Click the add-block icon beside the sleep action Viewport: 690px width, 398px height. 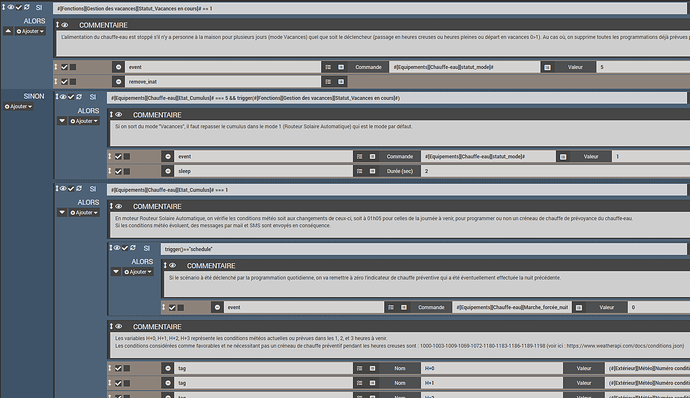click(372, 171)
